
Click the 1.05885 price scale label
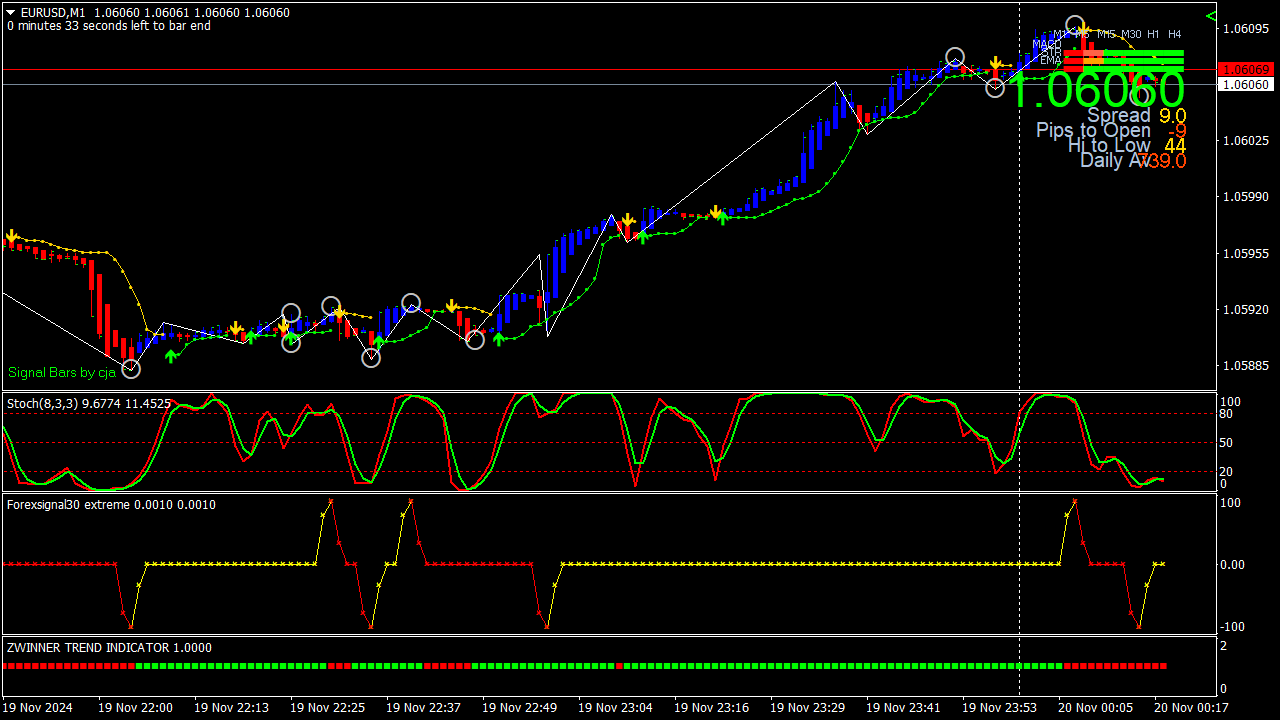[x=1247, y=367]
